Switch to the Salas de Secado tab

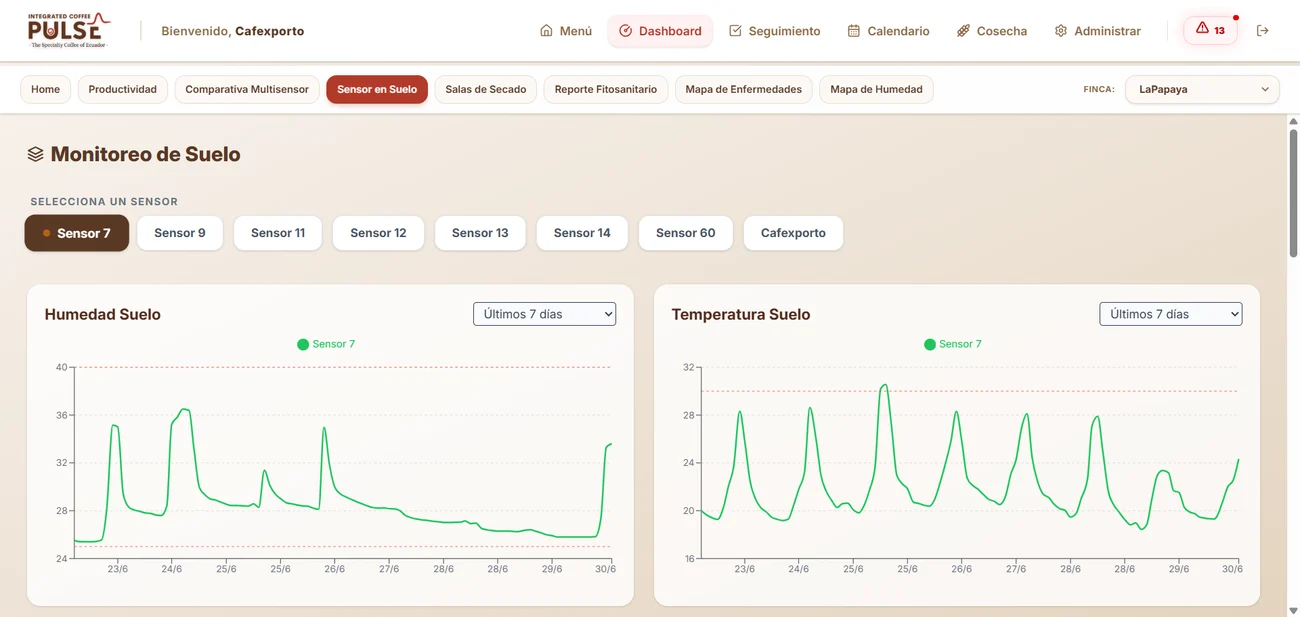pos(486,89)
